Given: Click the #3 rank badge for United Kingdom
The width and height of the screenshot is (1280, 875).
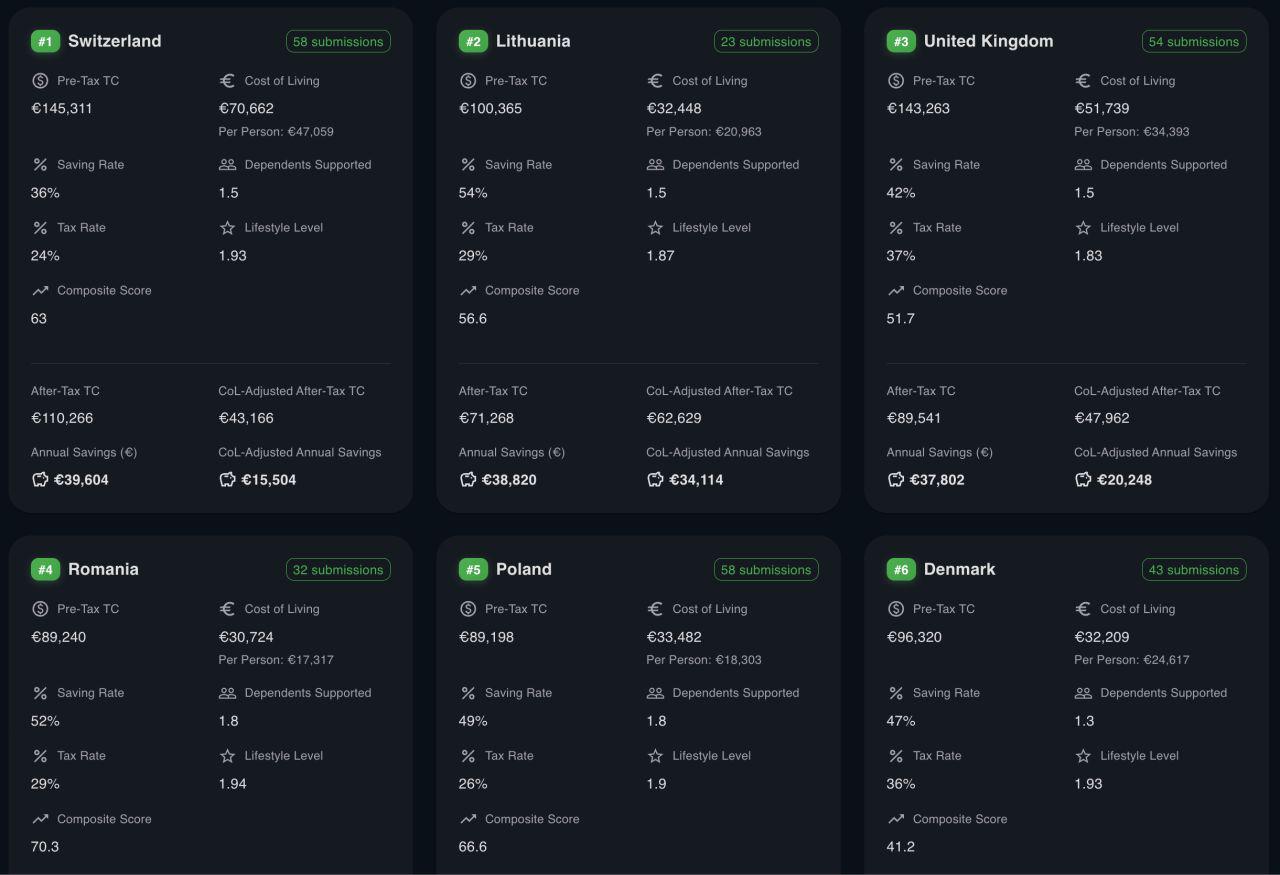Looking at the screenshot, I should click(899, 41).
